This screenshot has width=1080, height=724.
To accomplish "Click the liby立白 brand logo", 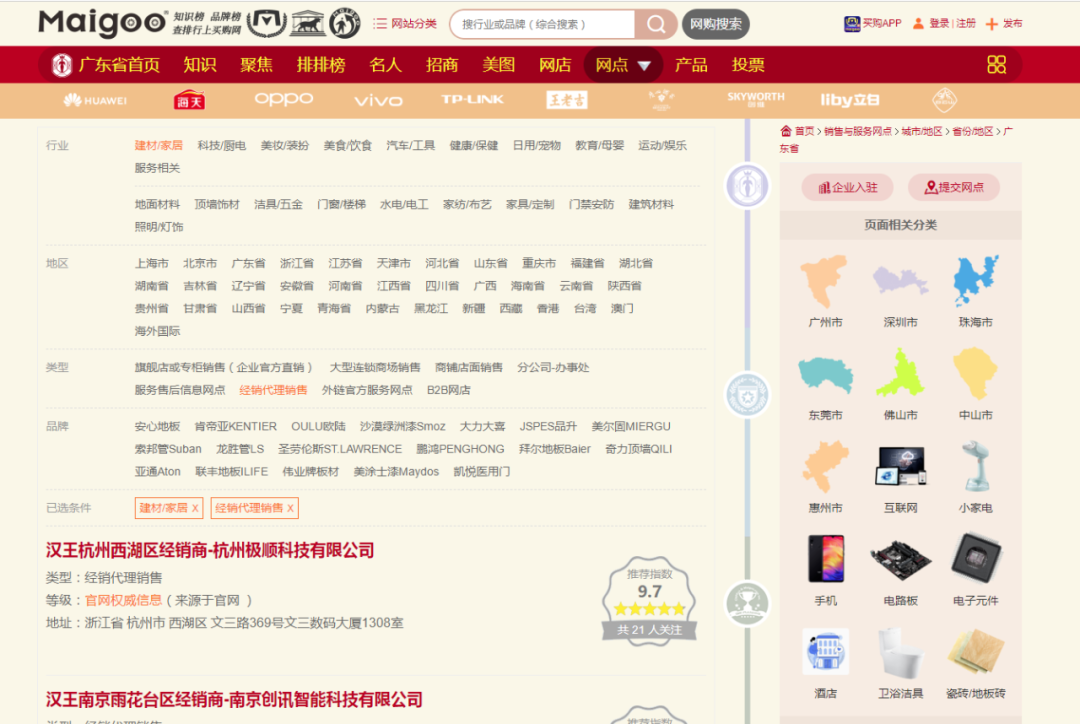I will (850, 100).
